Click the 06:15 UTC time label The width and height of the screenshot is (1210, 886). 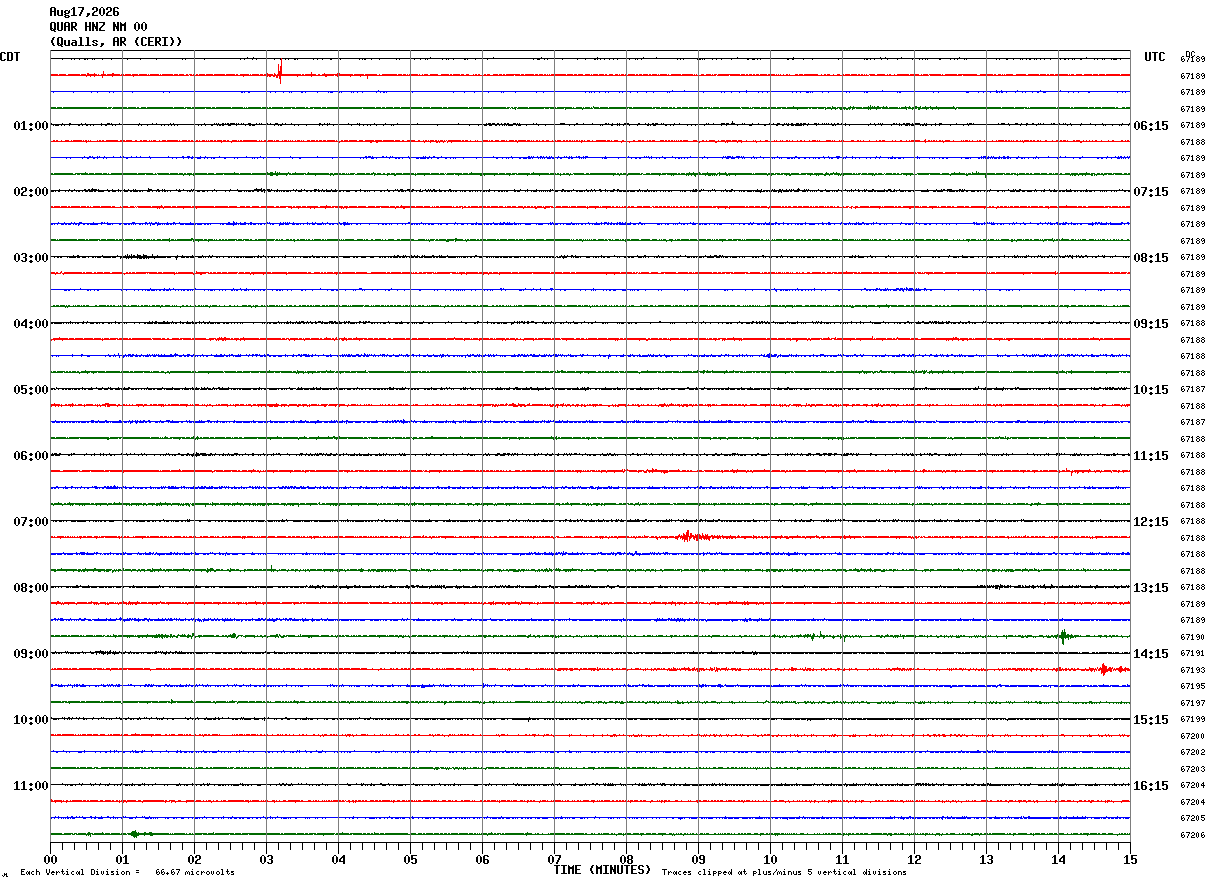1150,126
